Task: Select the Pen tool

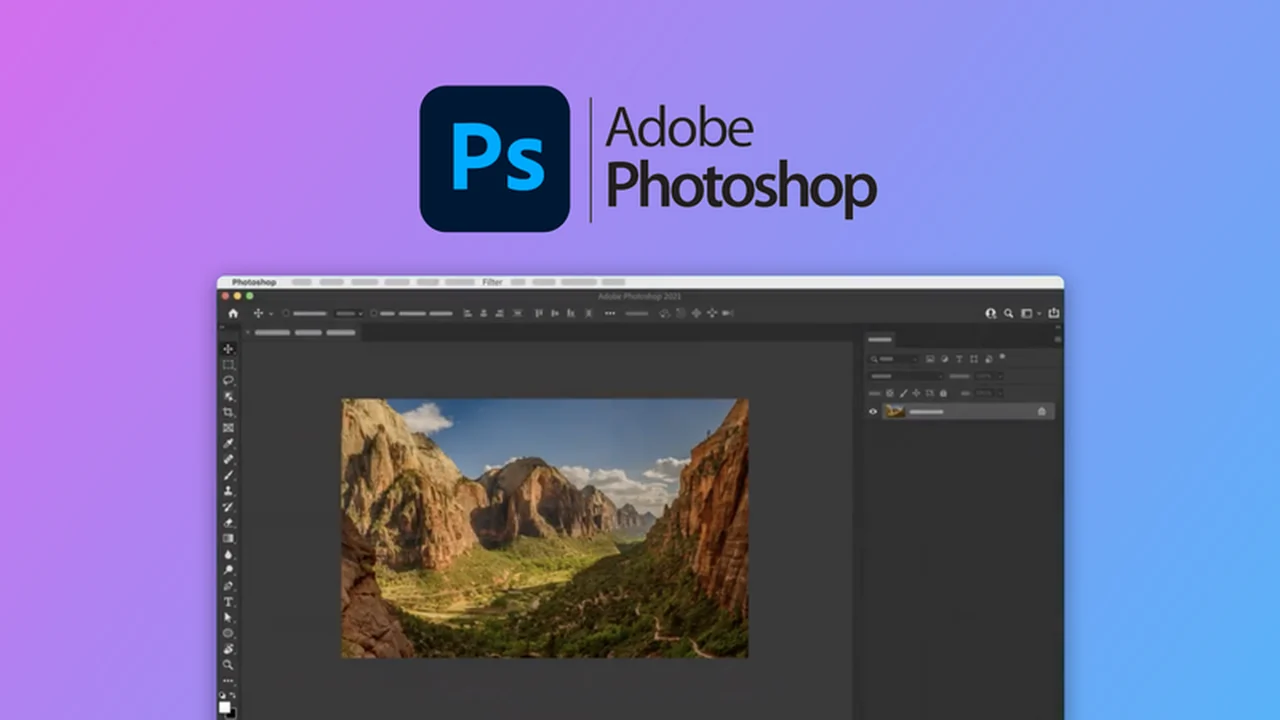Action: pos(228,586)
